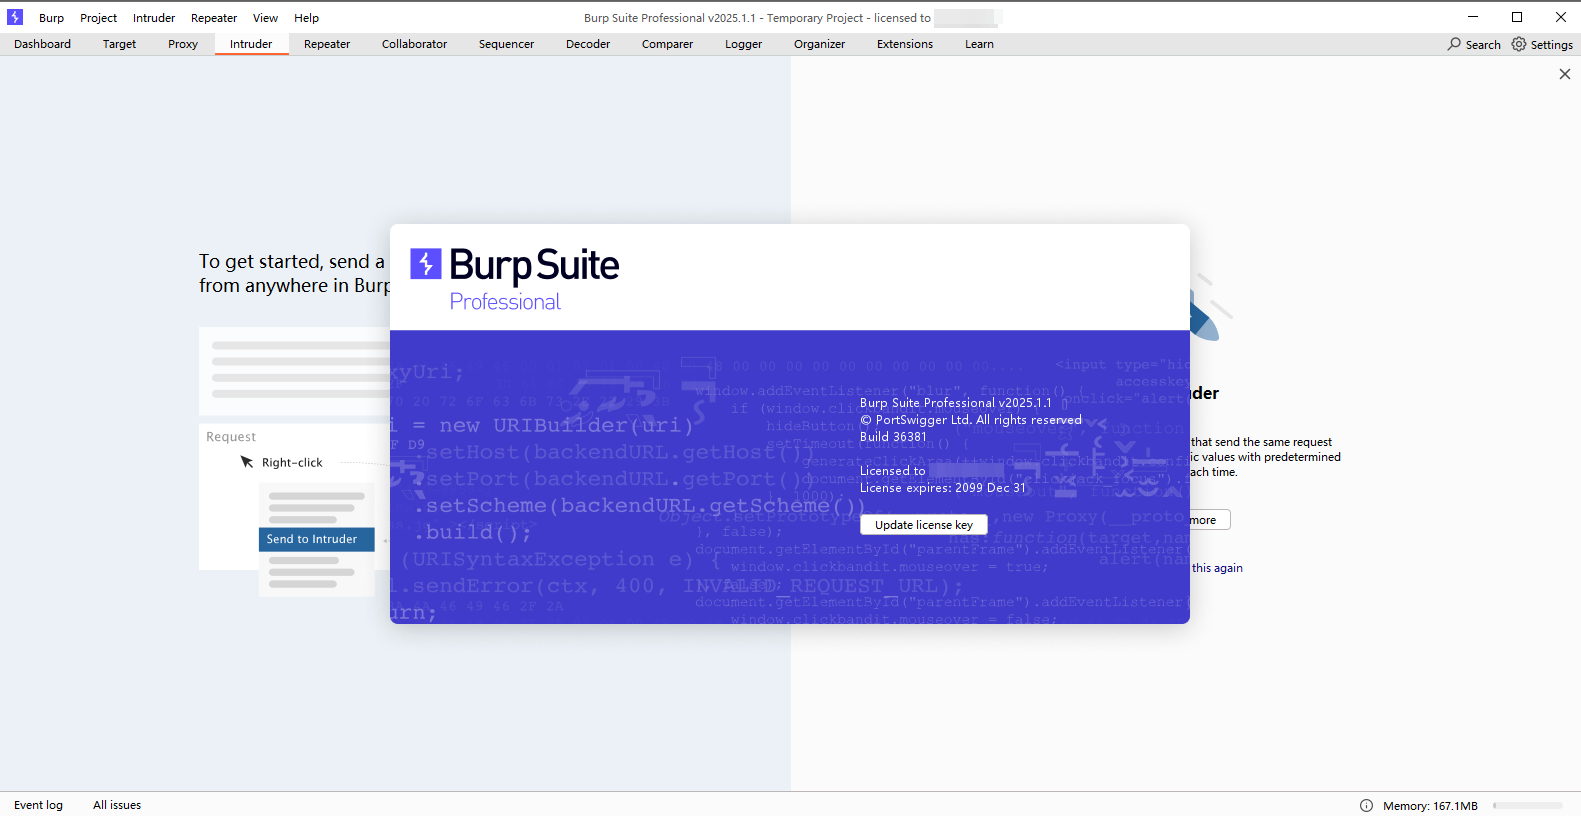Open the Burp menu
Viewport: 1581px width, 816px height.
pyautogui.click(x=51, y=18)
